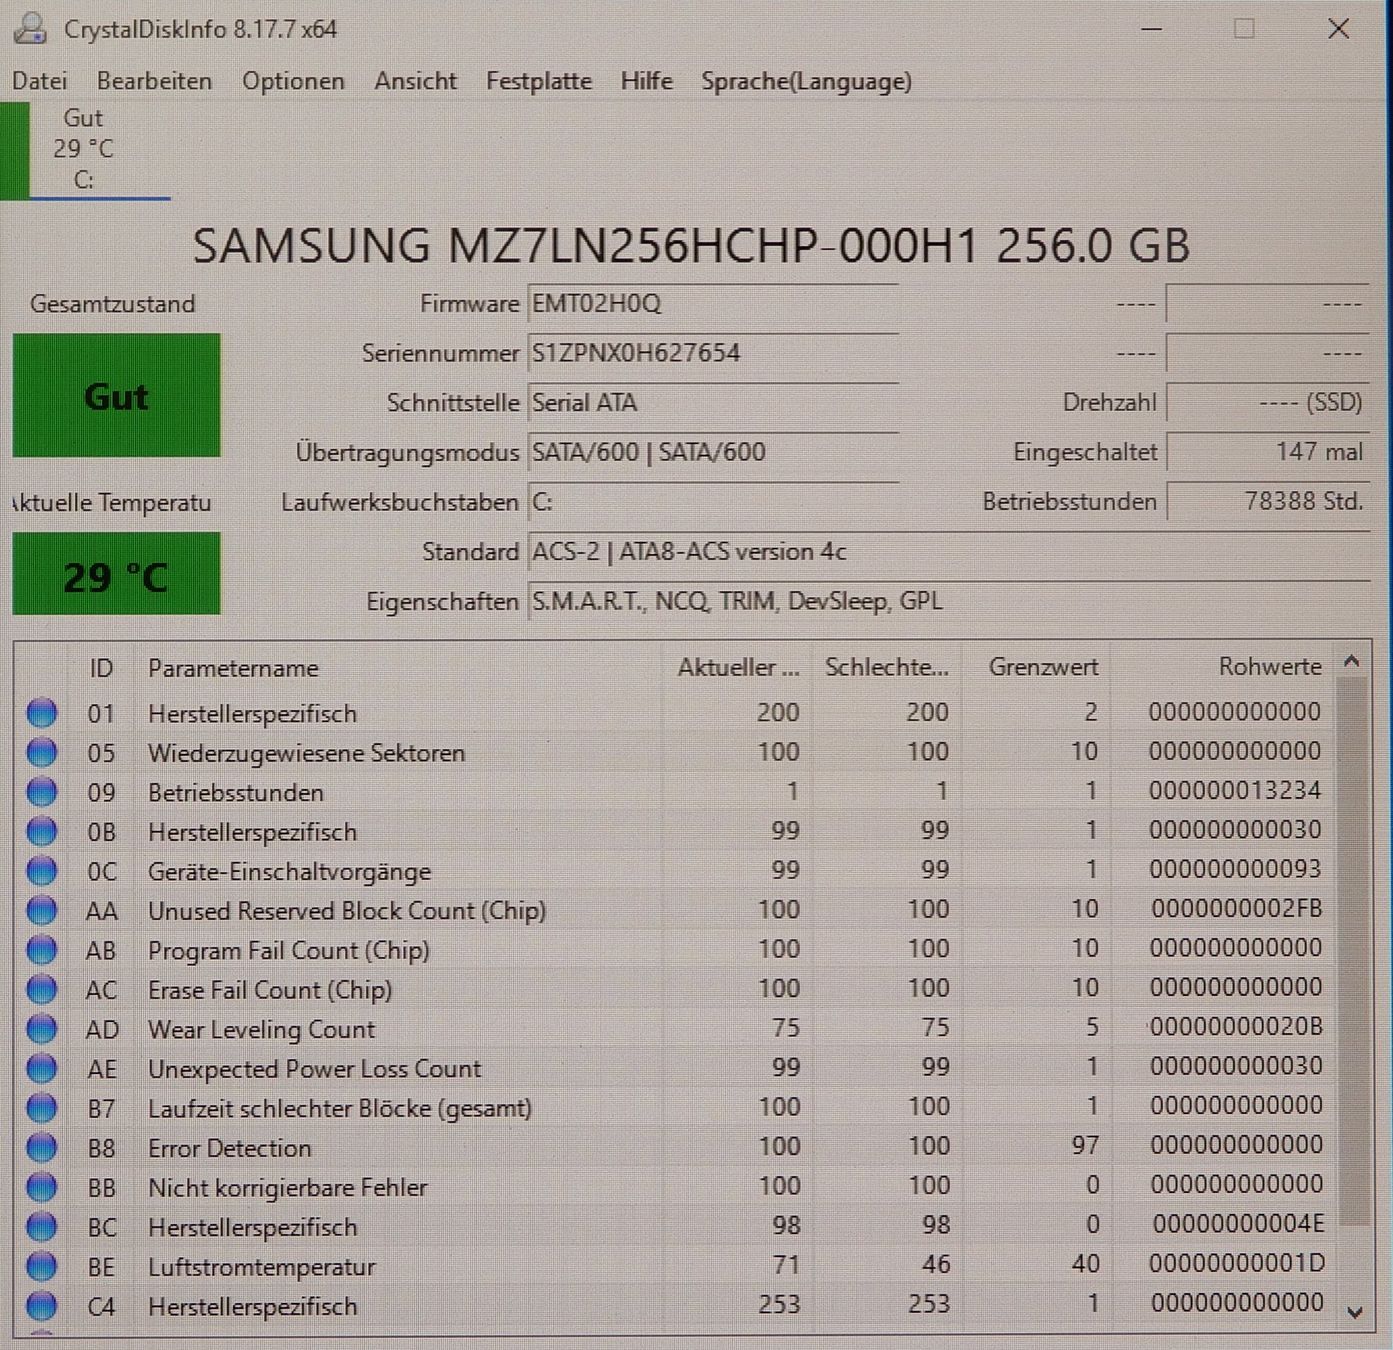Open the Bearbeiten menu
The image size is (1393, 1350).
(x=154, y=81)
